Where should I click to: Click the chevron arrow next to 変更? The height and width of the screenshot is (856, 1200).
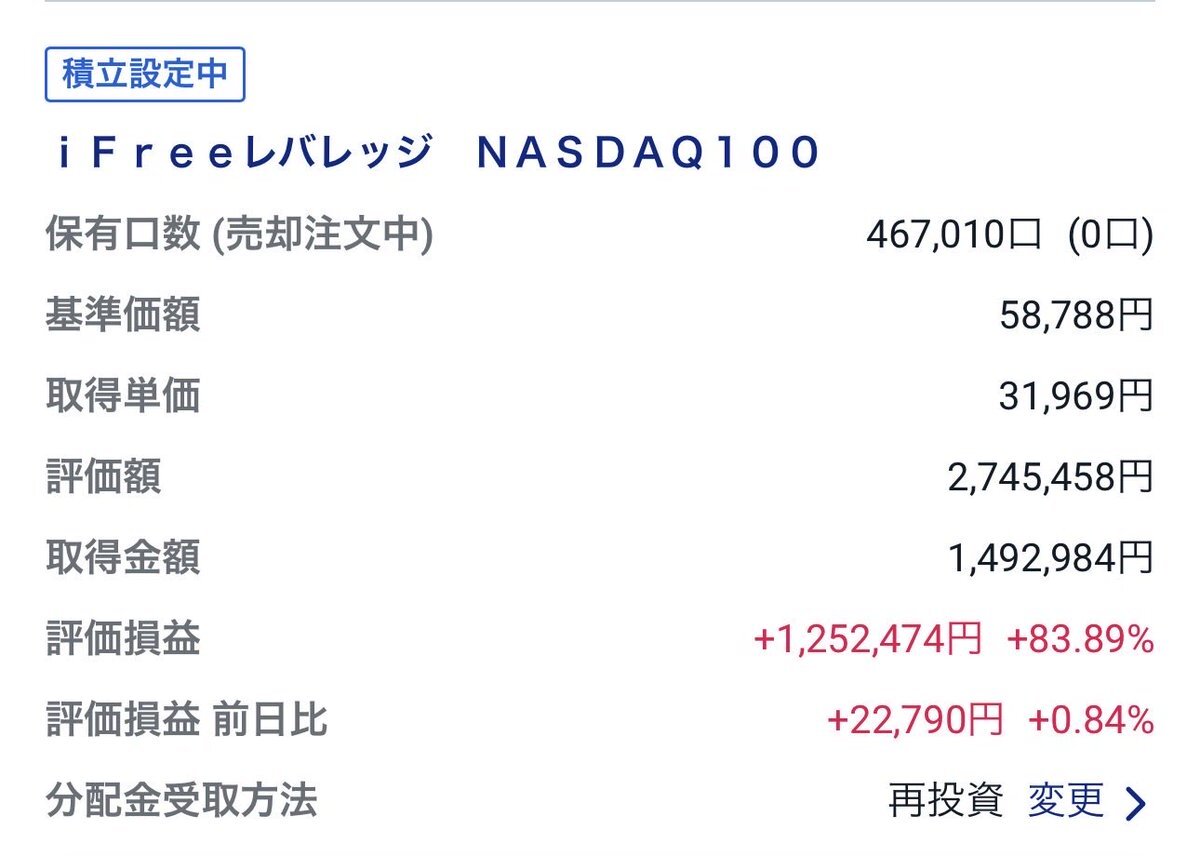1135,802
